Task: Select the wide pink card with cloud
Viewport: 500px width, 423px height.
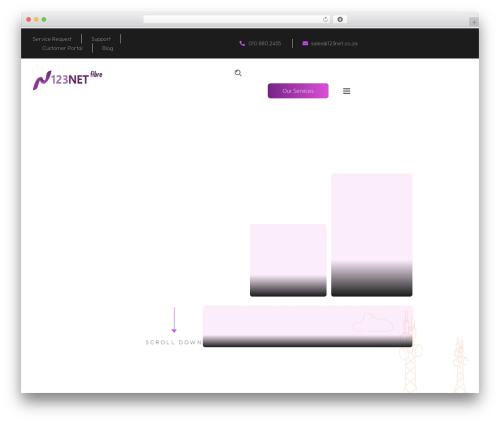Action: (308, 326)
